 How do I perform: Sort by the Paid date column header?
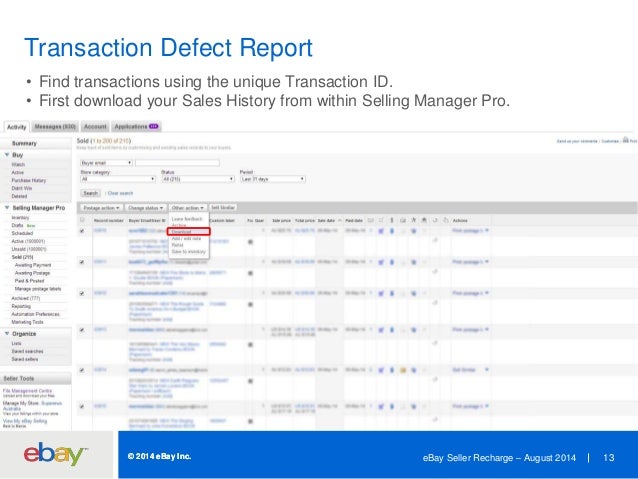354,221
